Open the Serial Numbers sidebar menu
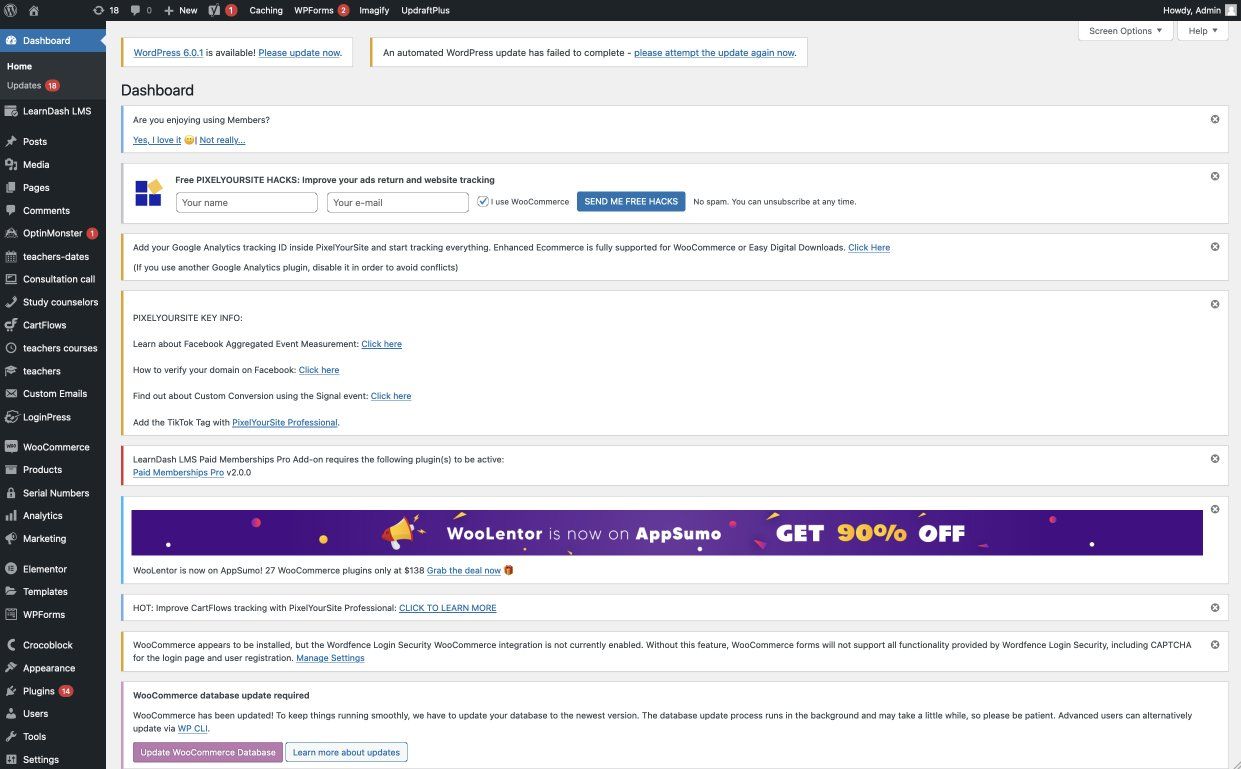 pyautogui.click(x=53, y=493)
